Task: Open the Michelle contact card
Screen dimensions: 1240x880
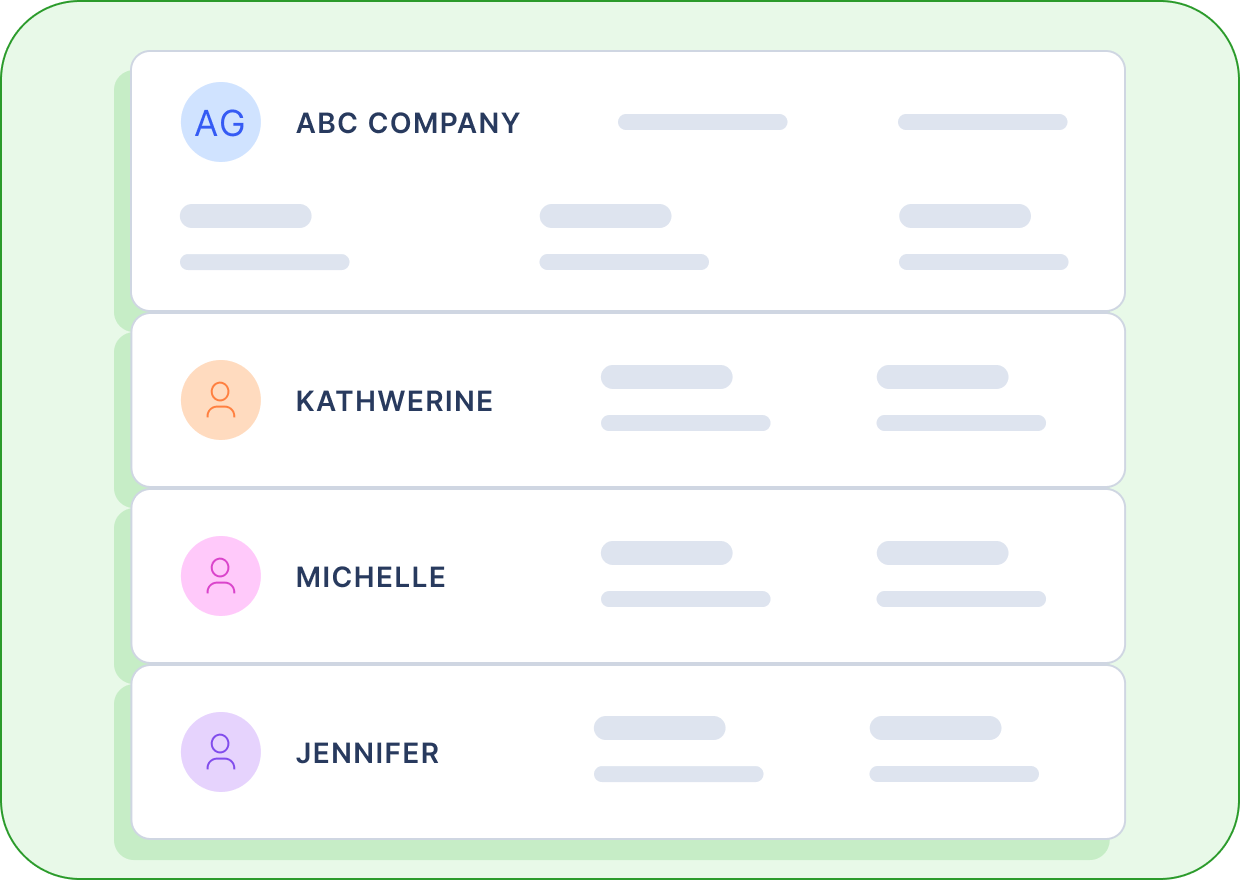Action: (x=628, y=576)
